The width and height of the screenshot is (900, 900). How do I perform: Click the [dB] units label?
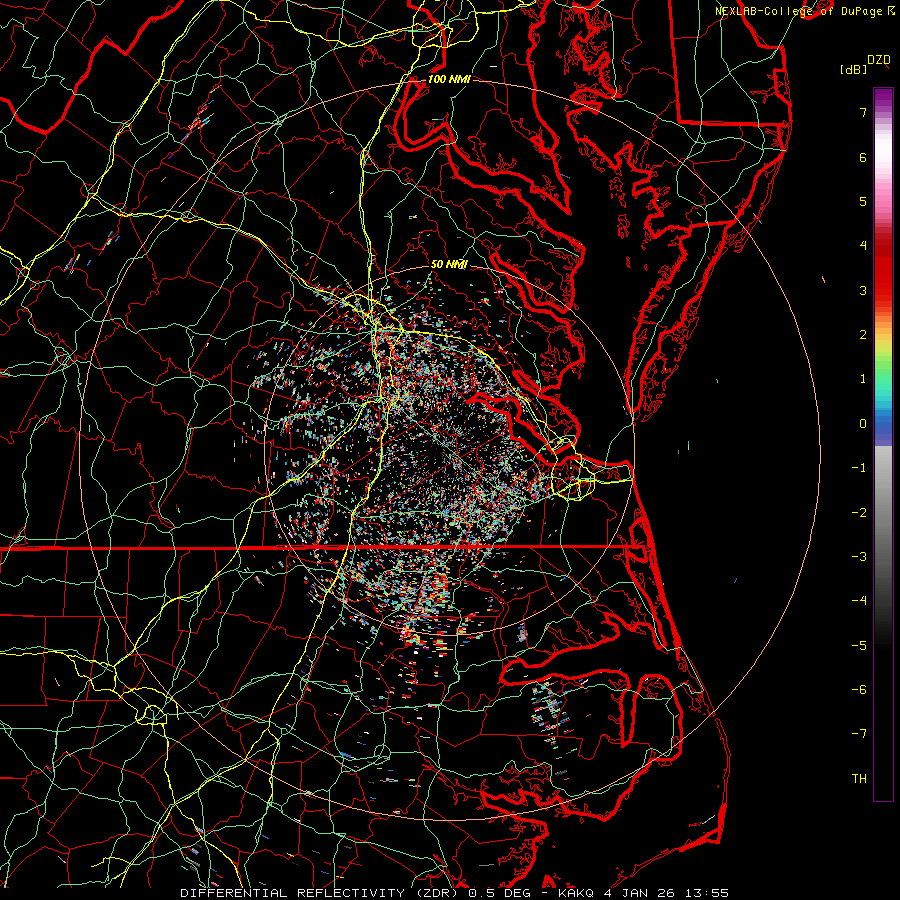(x=853, y=70)
